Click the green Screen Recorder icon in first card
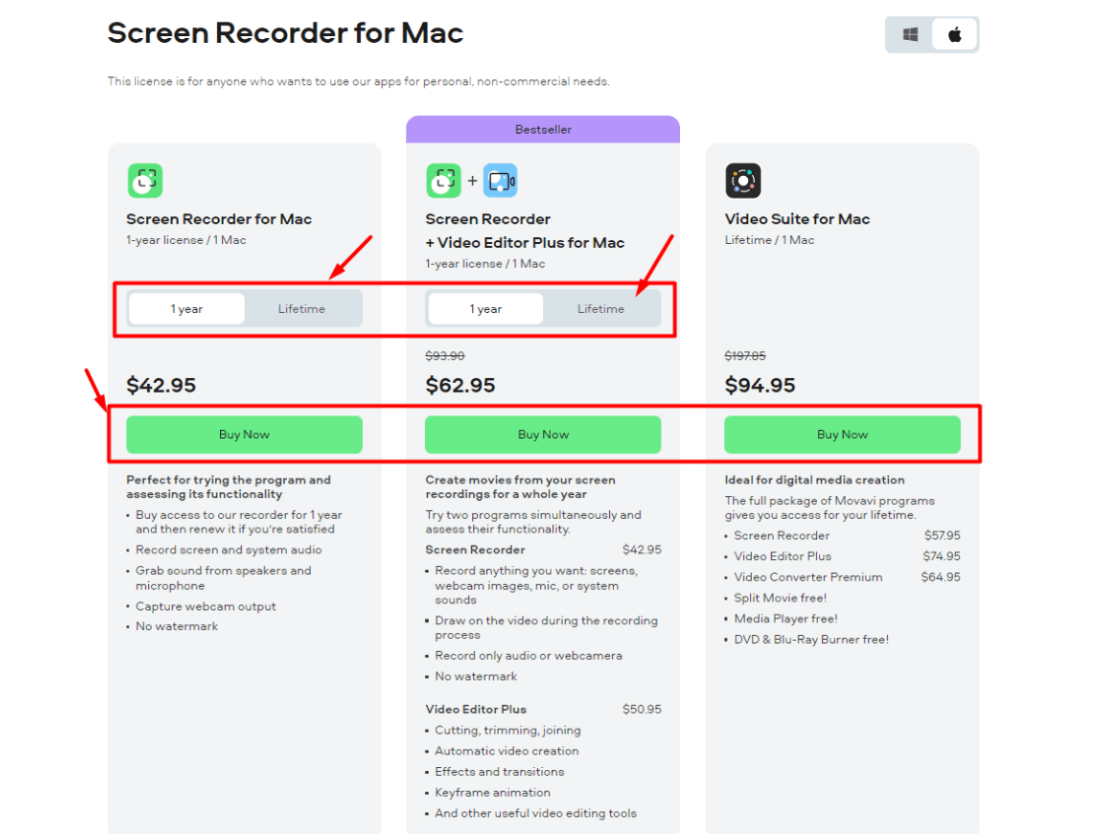The image size is (1105, 834). 145,181
